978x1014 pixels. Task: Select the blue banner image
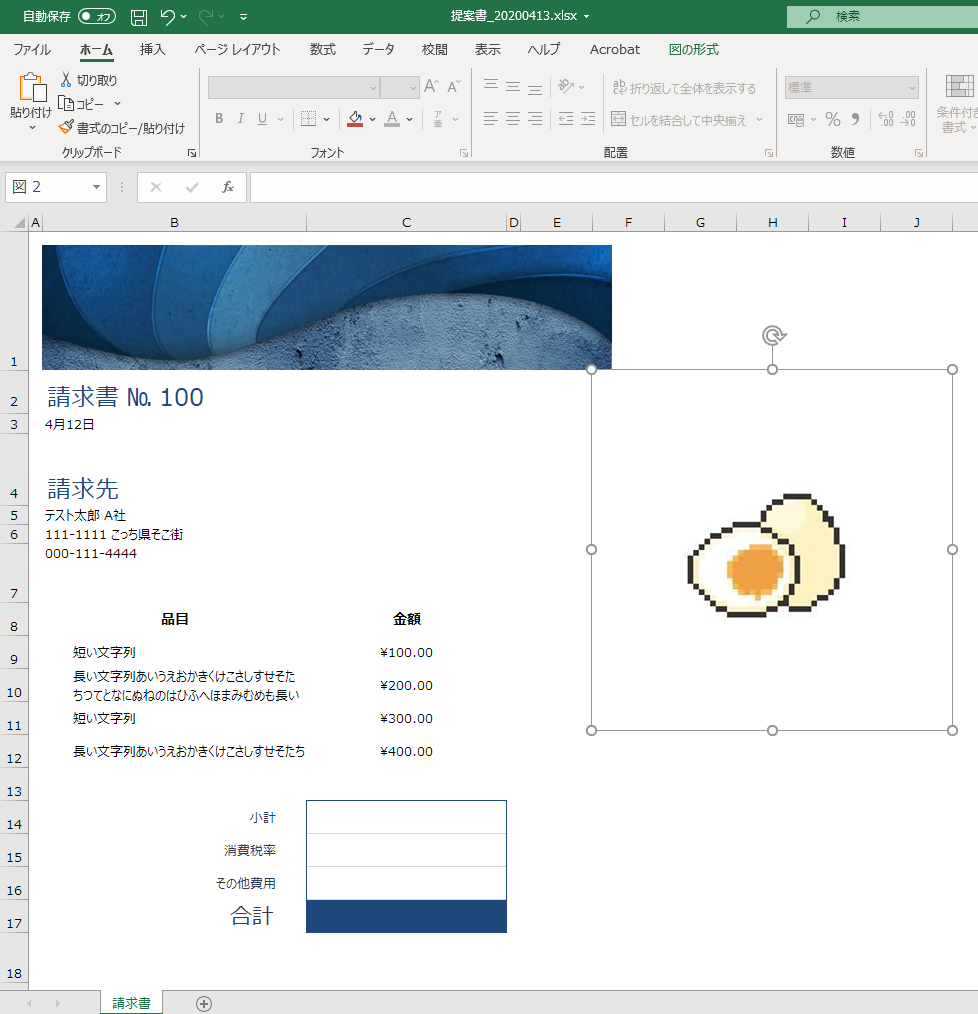click(327, 307)
